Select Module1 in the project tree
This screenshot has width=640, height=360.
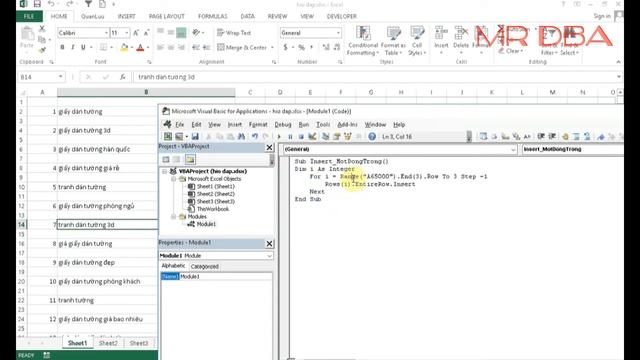[206, 224]
